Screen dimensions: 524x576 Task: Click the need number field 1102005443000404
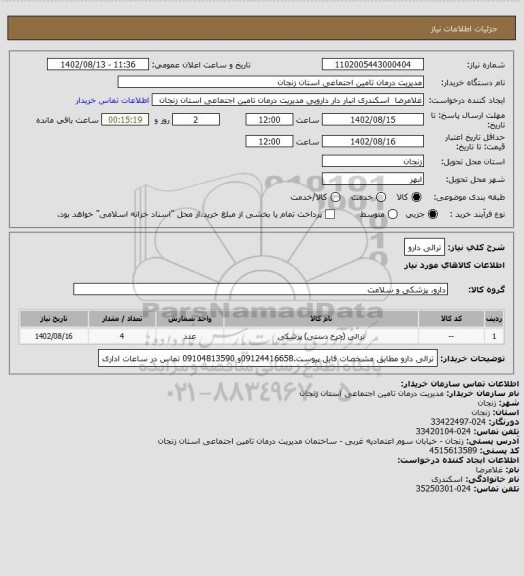pos(373,64)
